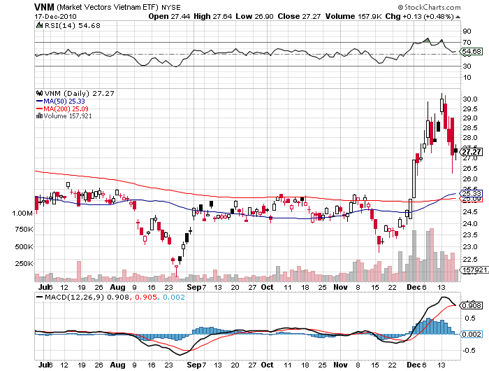This screenshot has width=489, height=371.
Task: Click the price axis label 30.0
Action: point(470,99)
